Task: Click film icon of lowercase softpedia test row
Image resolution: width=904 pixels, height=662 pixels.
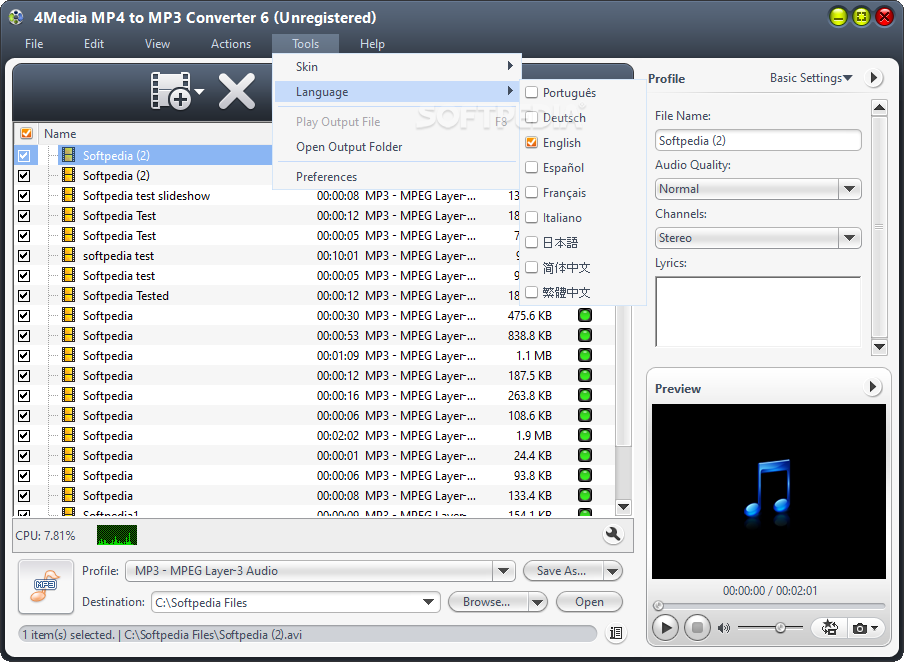Action: point(69,255)
